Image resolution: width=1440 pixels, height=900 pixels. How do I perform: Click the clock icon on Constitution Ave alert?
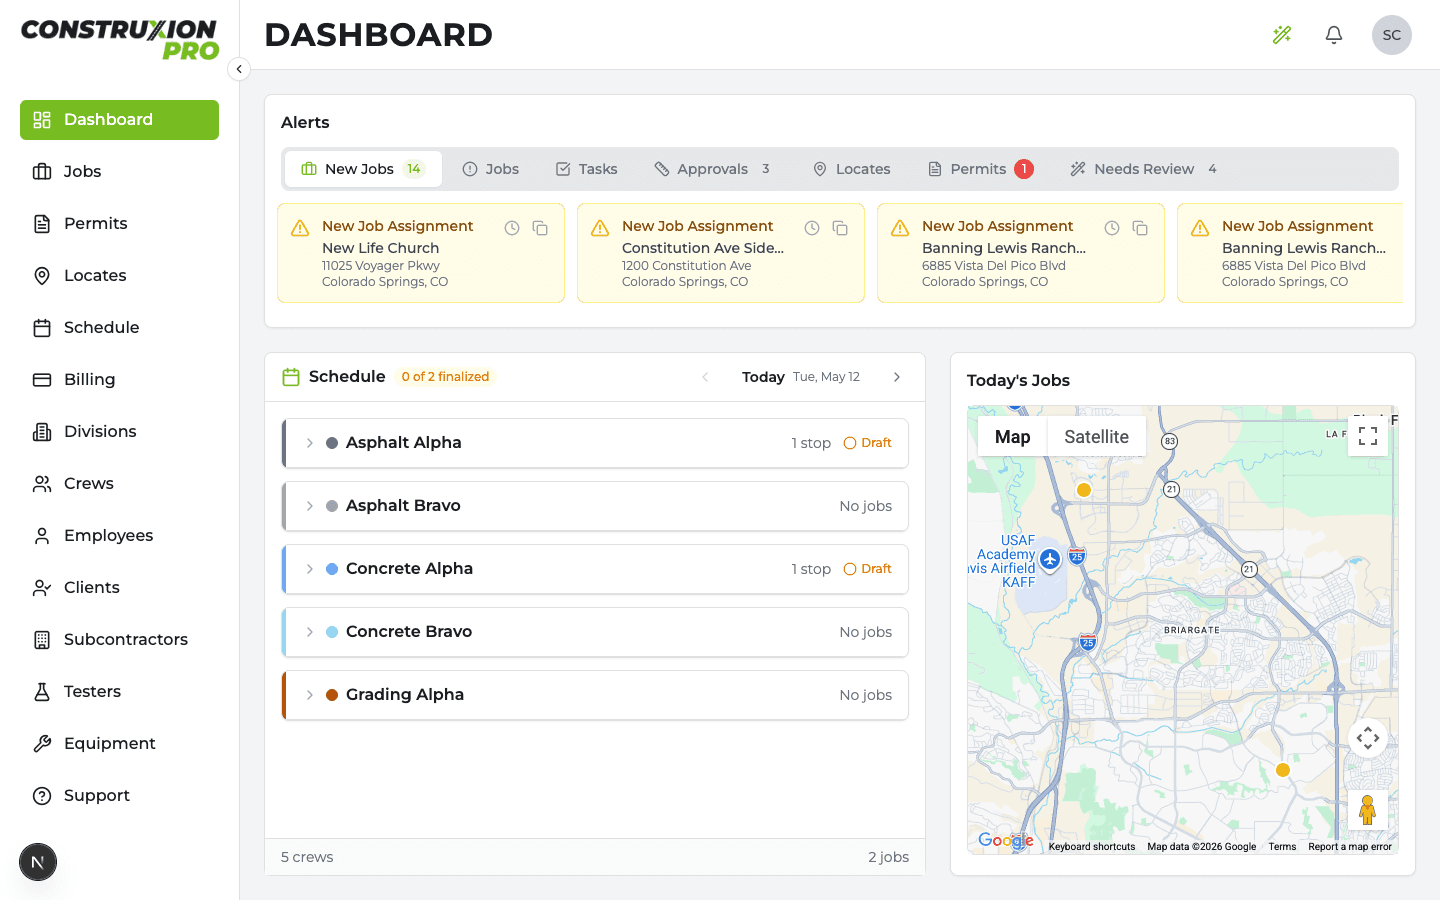[812, 228]
